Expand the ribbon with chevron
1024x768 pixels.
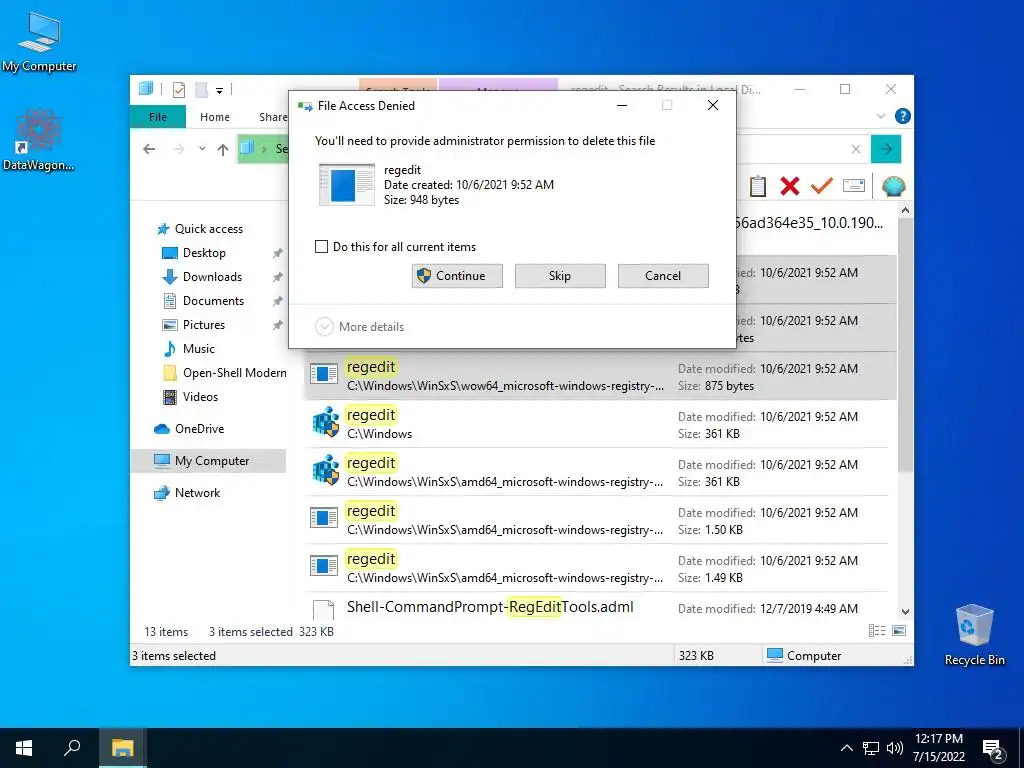coord(881,116)
